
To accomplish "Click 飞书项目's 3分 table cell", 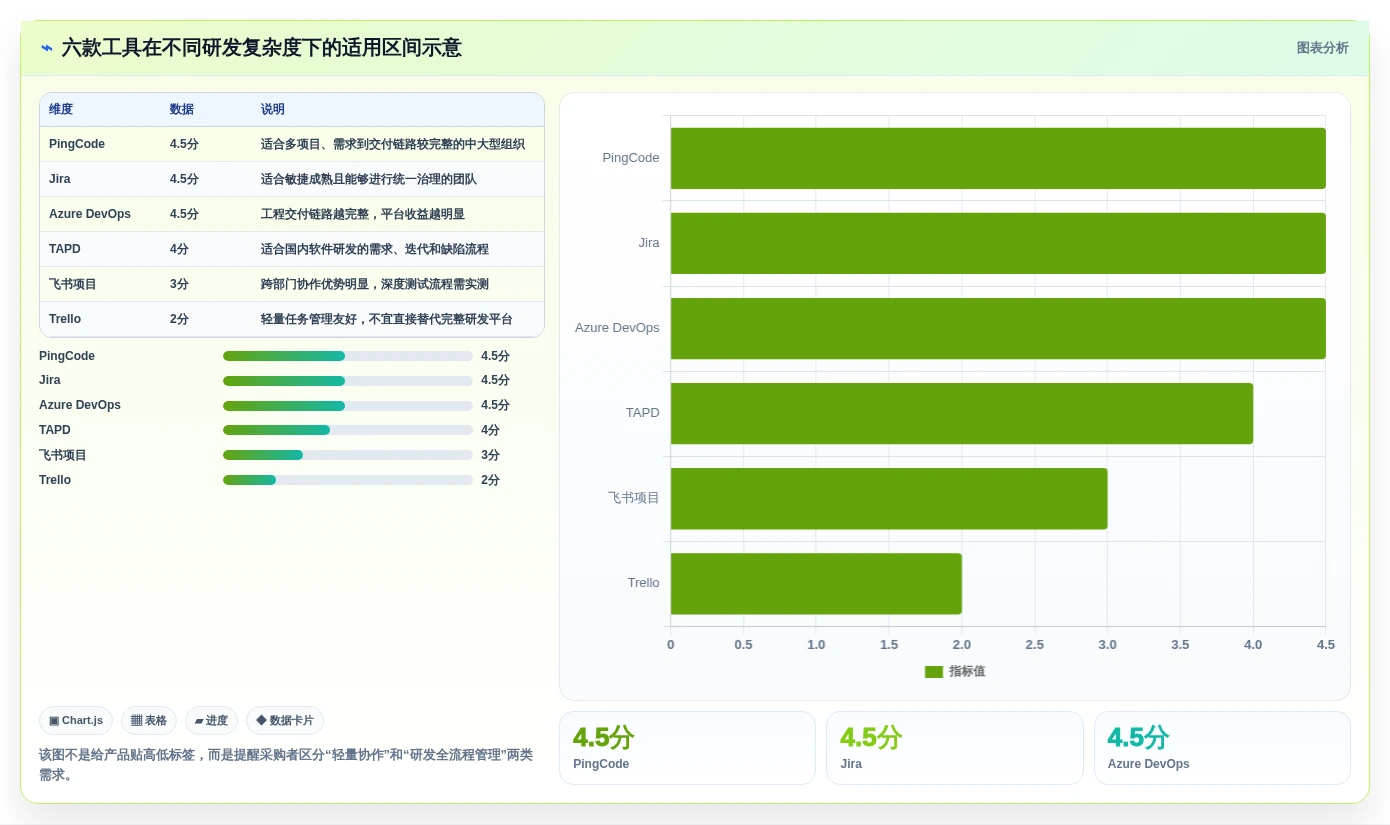I will pos(180,284).
